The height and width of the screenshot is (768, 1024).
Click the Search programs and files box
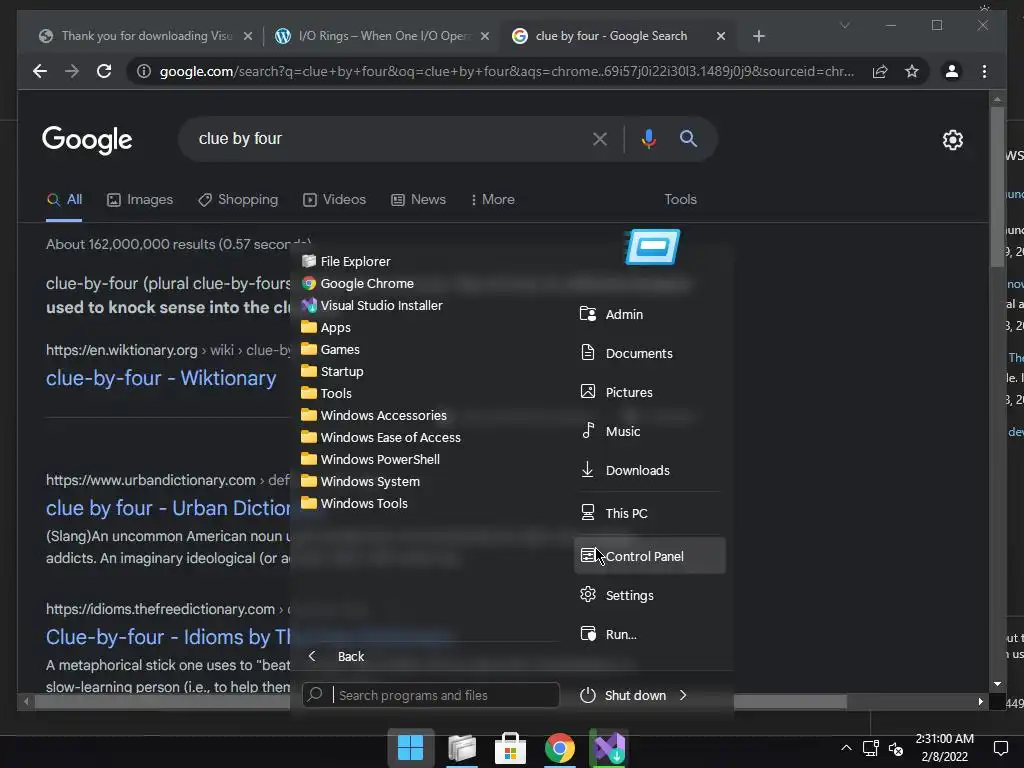(x=431, y=695)
